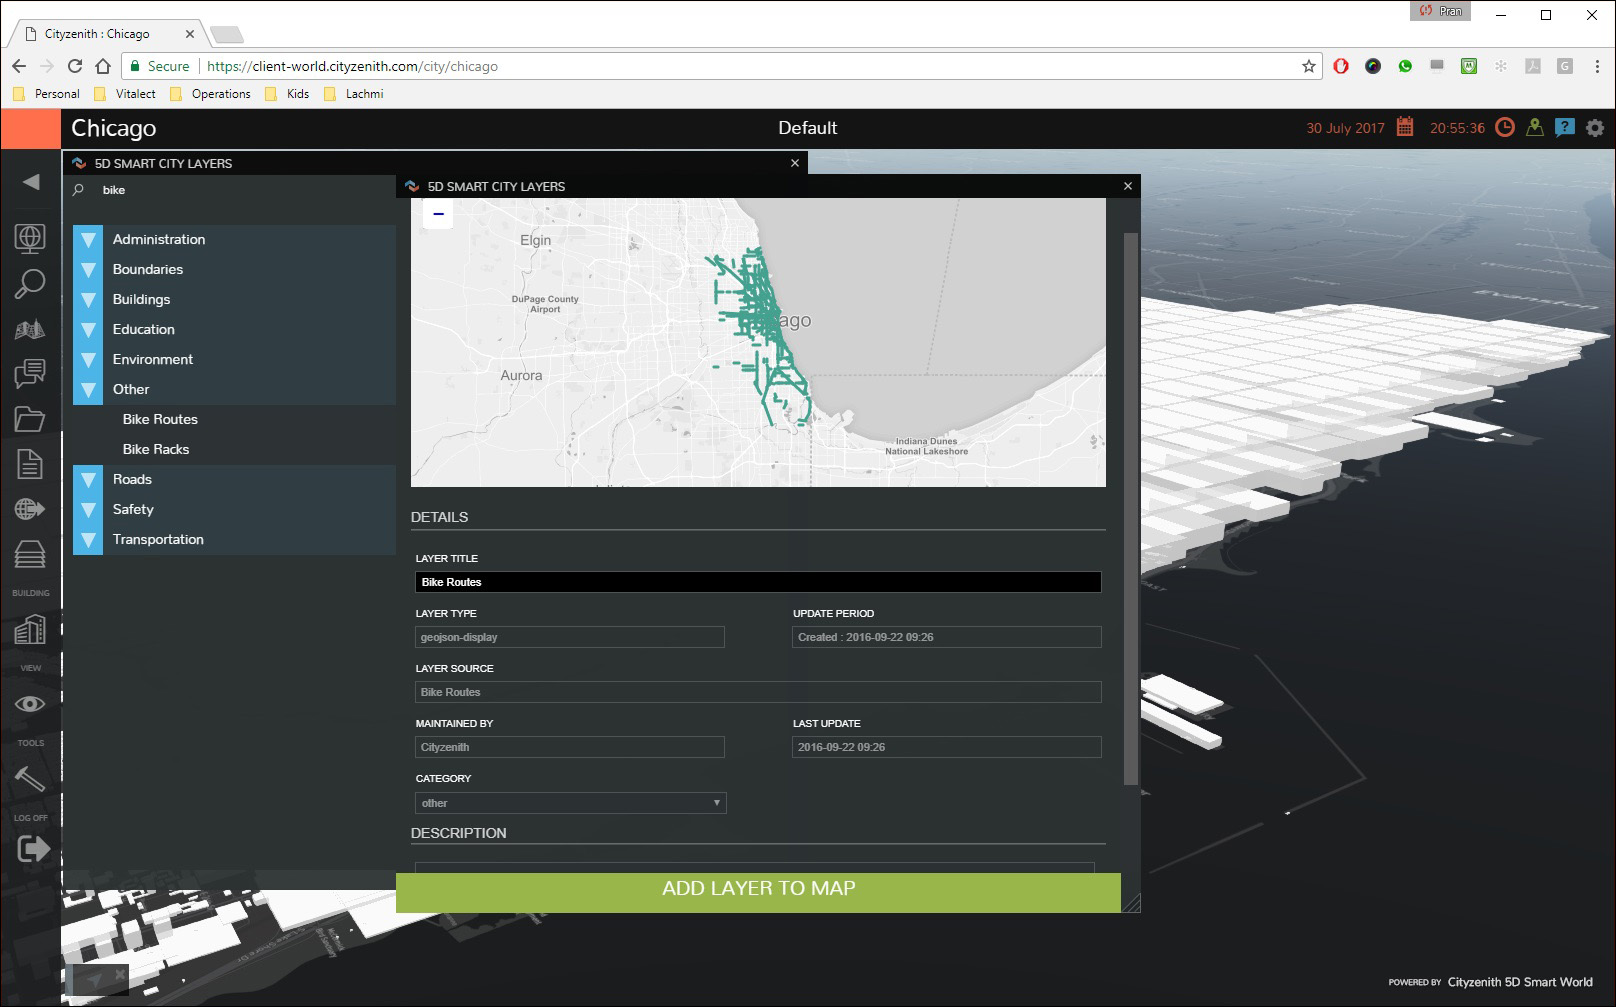Open the folder icon in sidebar
The image size is (1616, 1007).
[30, 419]
